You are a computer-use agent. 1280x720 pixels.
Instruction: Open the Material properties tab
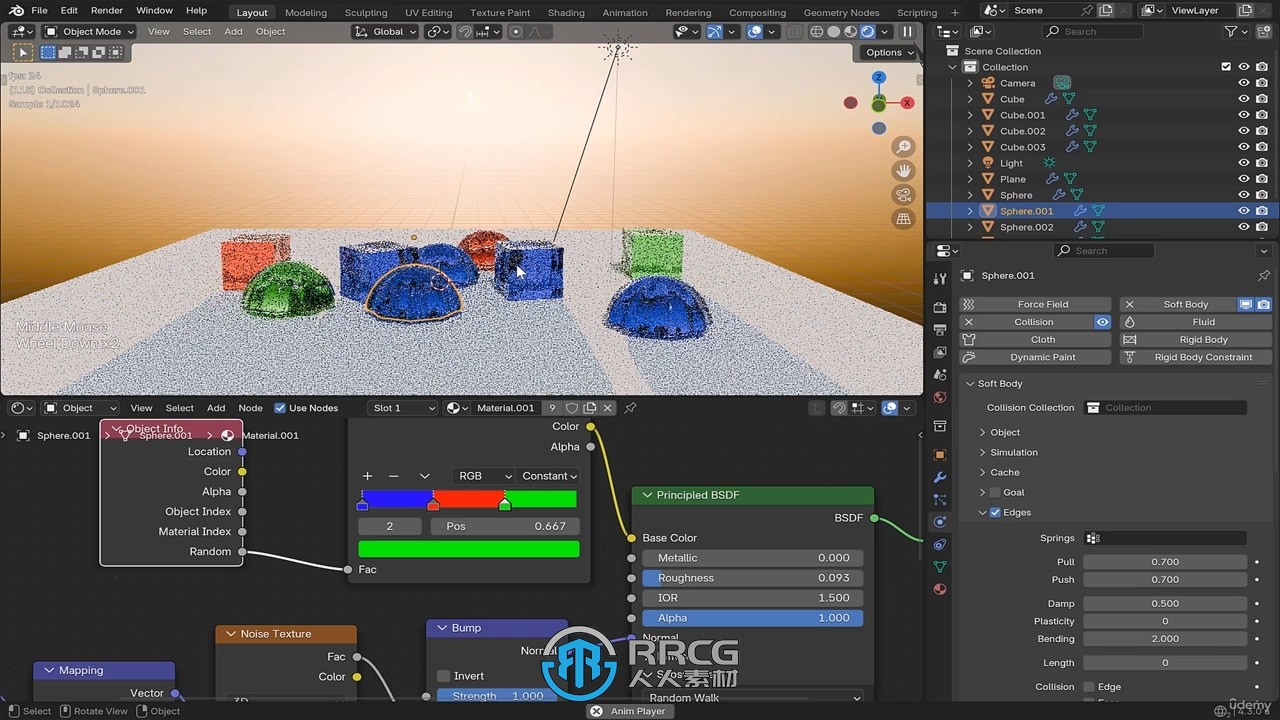pyautogui.click(x=939, y=589)
